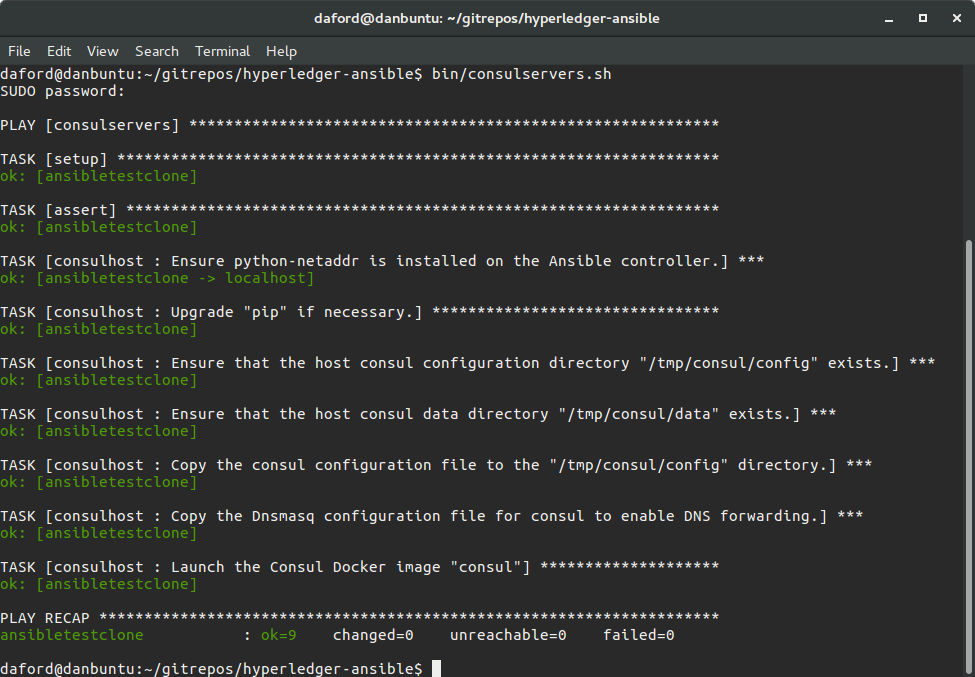The width and height of the screenshot is (975, 677).
Task: Click the 'Launch the Consul Docker image' line
Action: point(359,566)
